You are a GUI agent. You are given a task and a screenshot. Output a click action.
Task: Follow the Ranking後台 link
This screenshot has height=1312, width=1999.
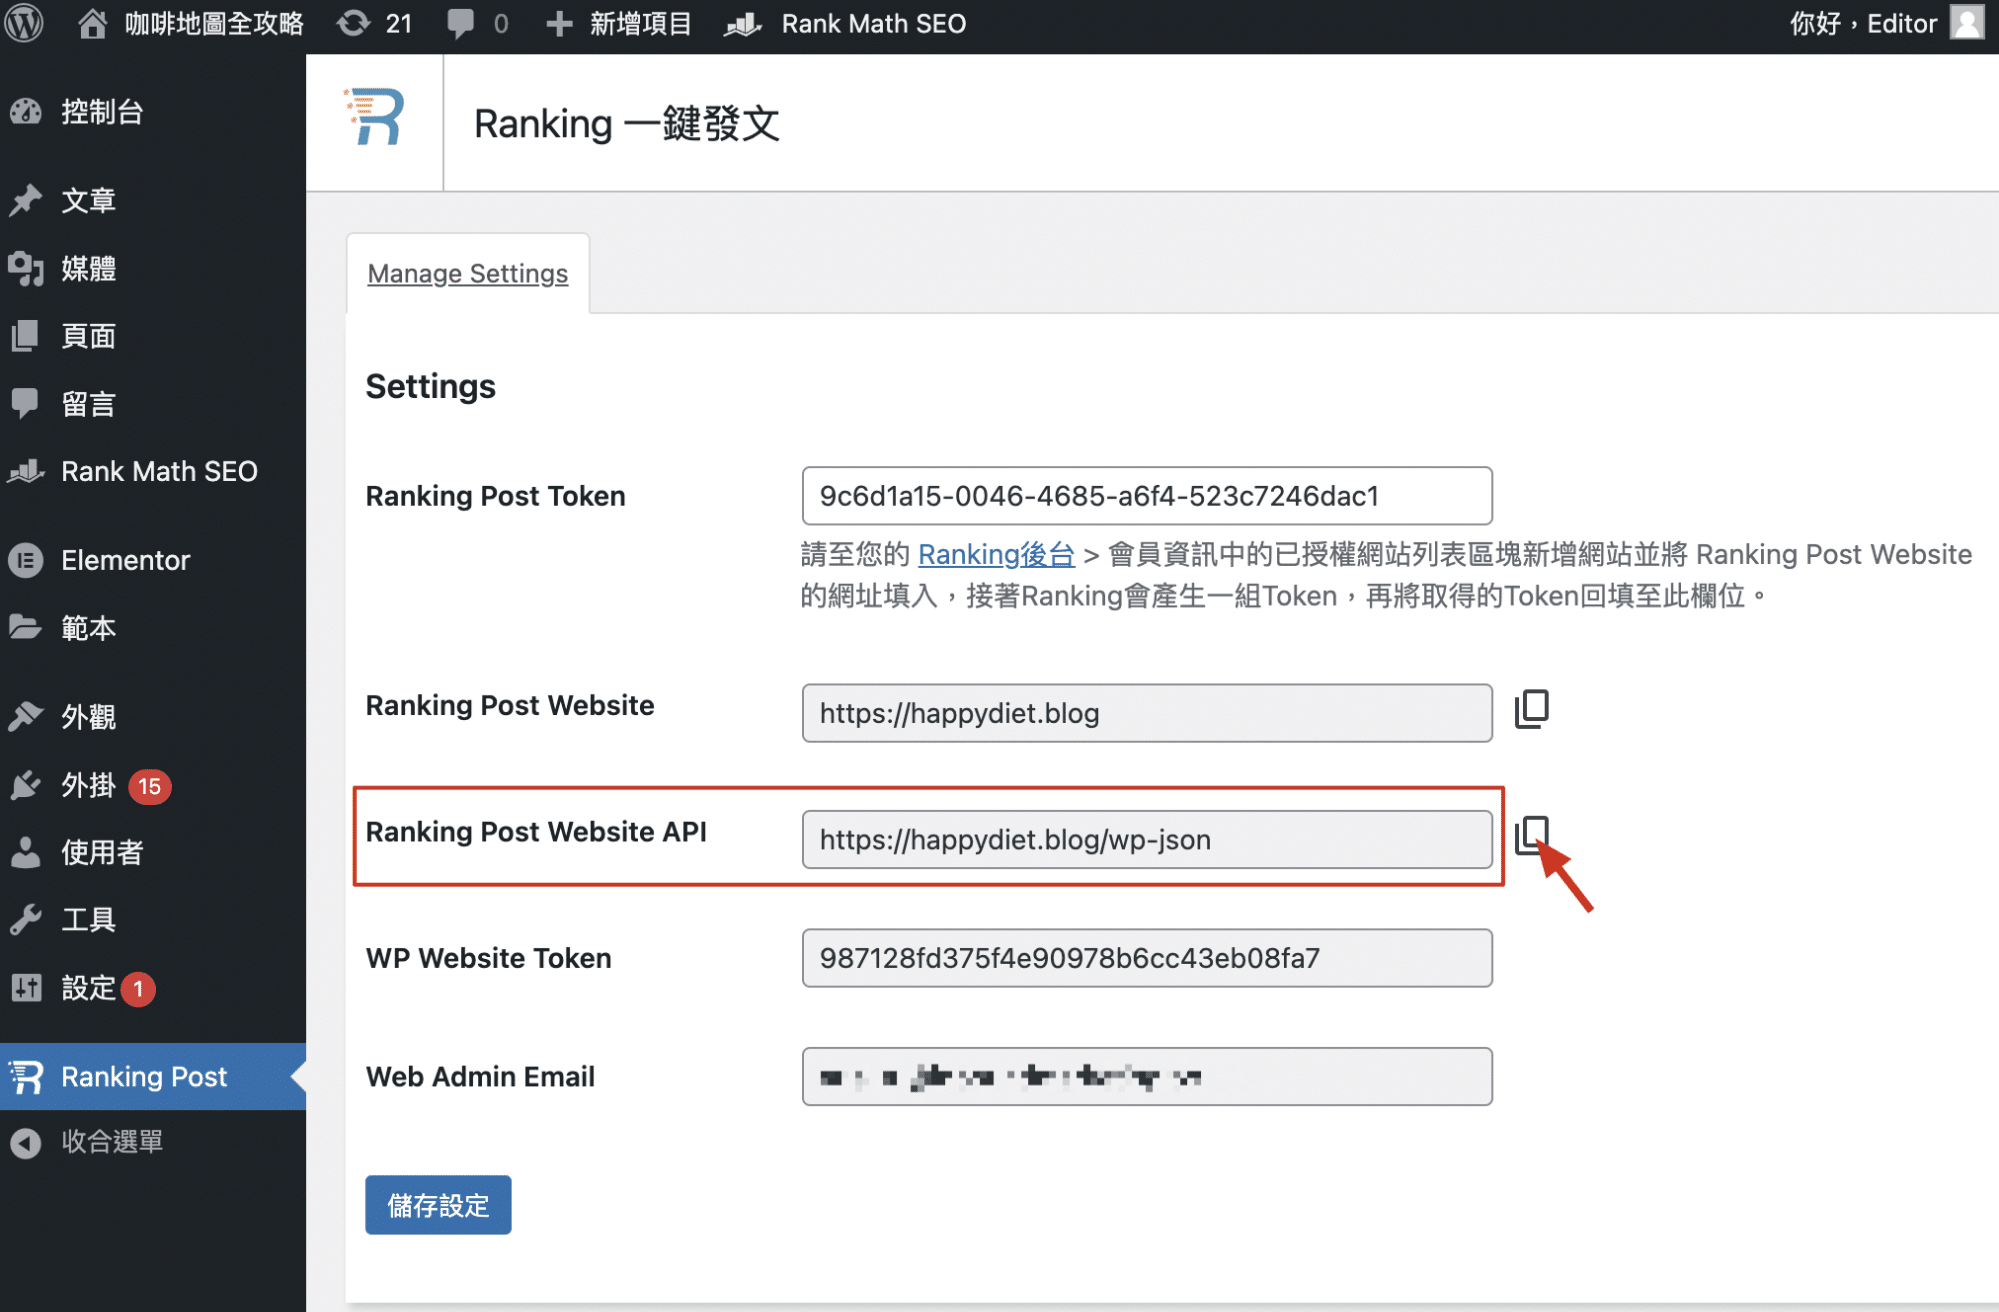tap(996, 554)
